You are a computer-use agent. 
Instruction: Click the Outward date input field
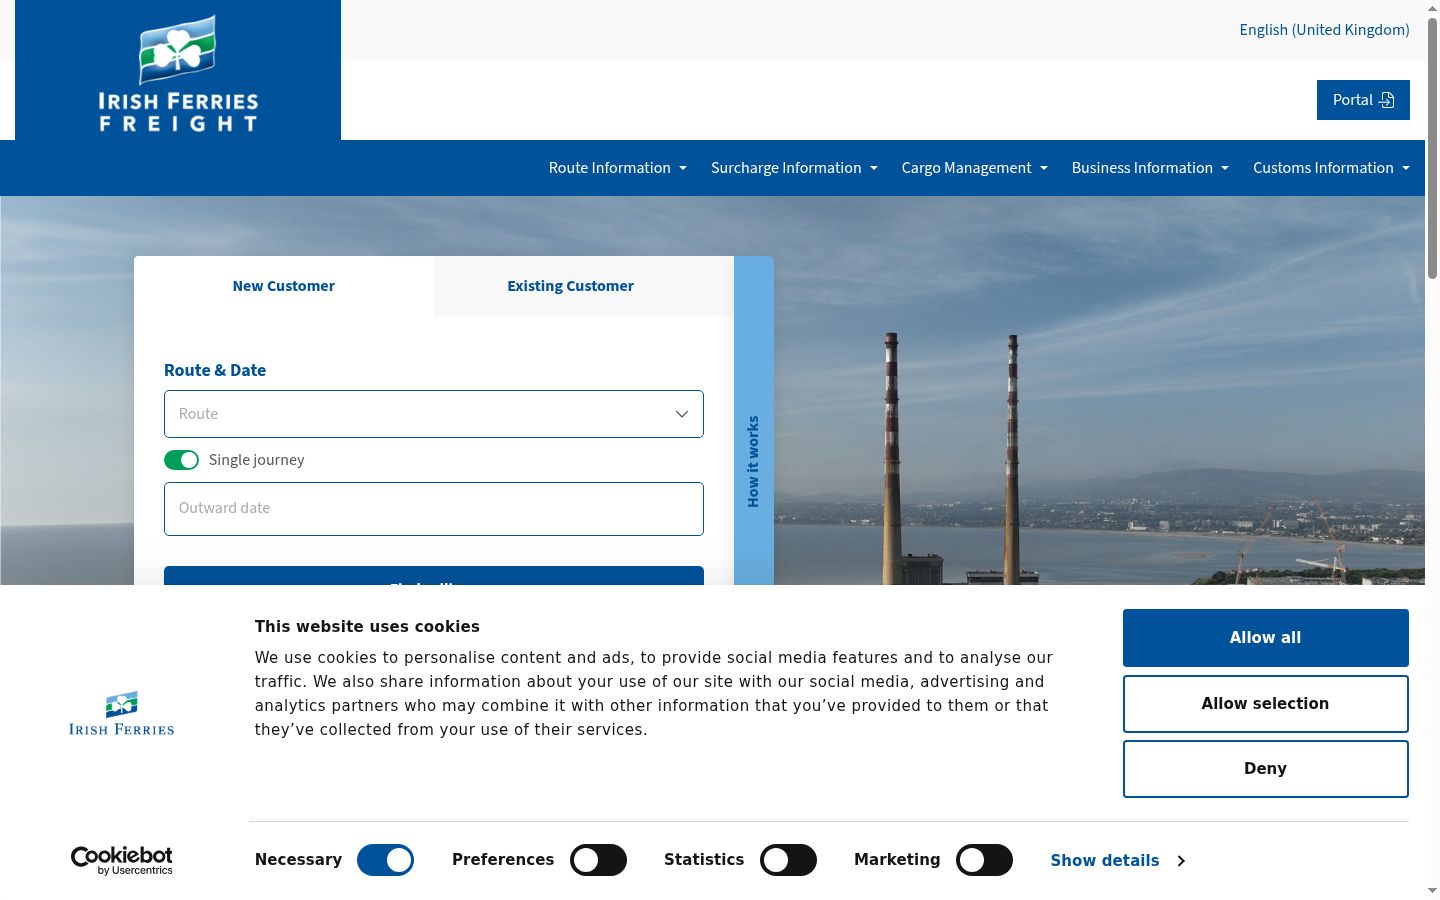[x=434, y=509]
